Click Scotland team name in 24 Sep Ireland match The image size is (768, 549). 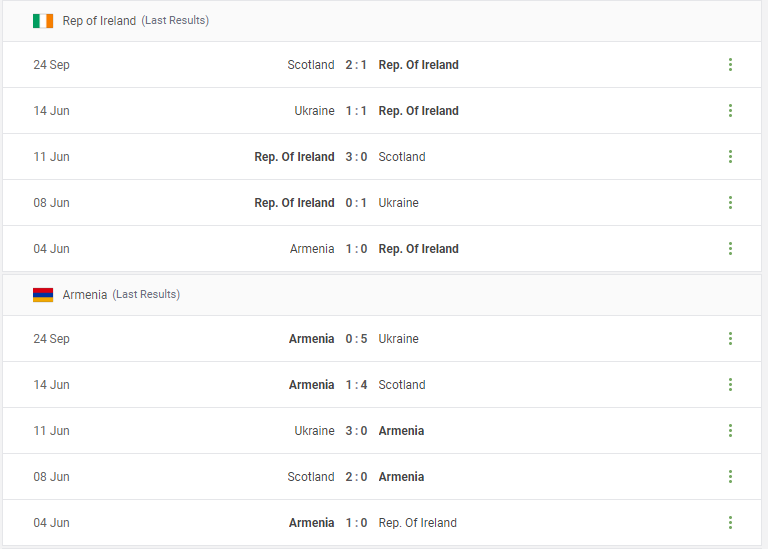(311, 65)
